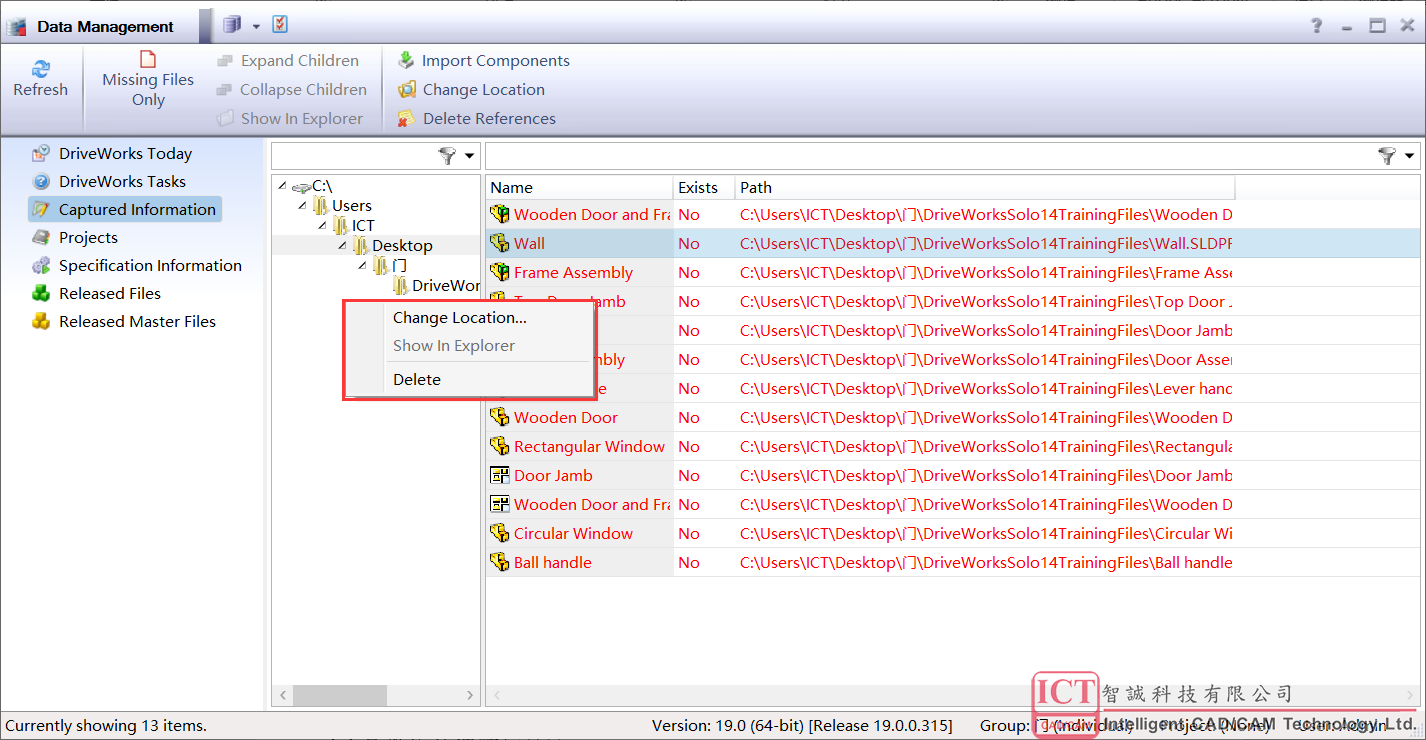Click Delete References in the toolbar
This screenshot has height=740, width=1426.
(477, 119)
